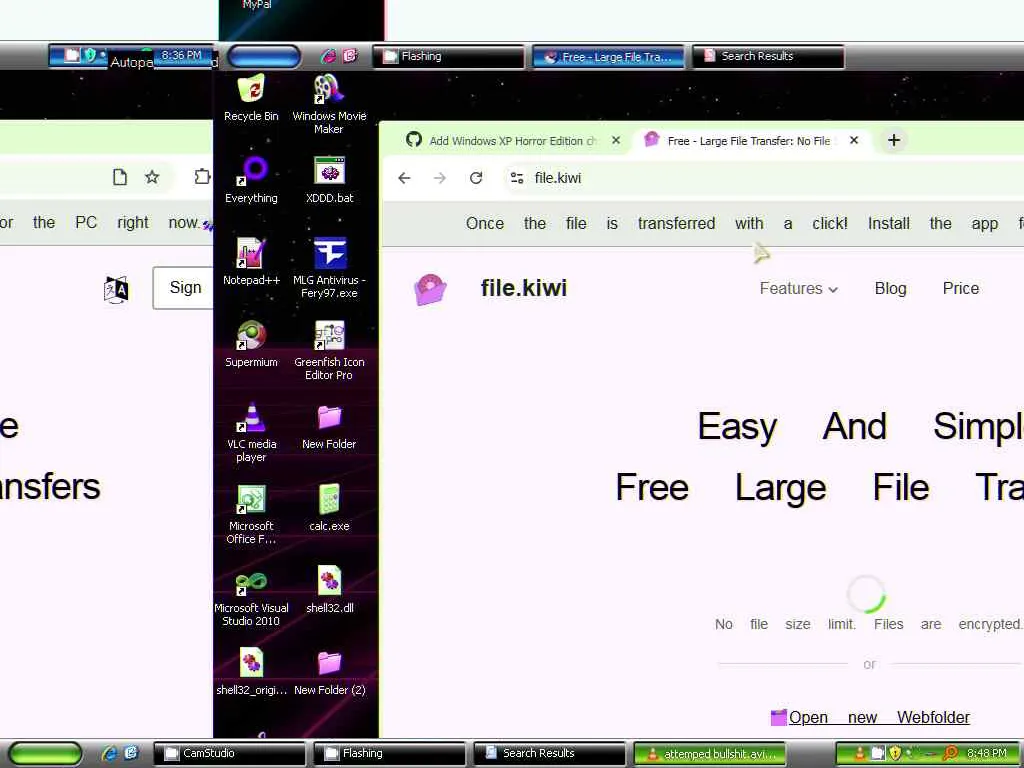
Task: Click the file.kiwi logo icon
Action: point(430,289)
